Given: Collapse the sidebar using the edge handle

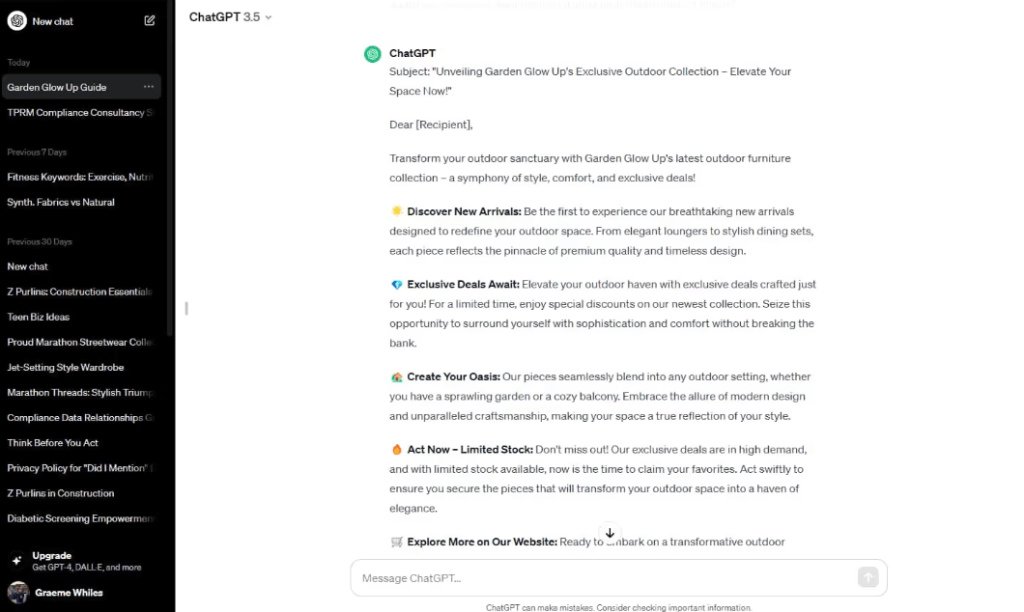Looking at the screenshot, I should pyautogui.click(x=186, y=309).
